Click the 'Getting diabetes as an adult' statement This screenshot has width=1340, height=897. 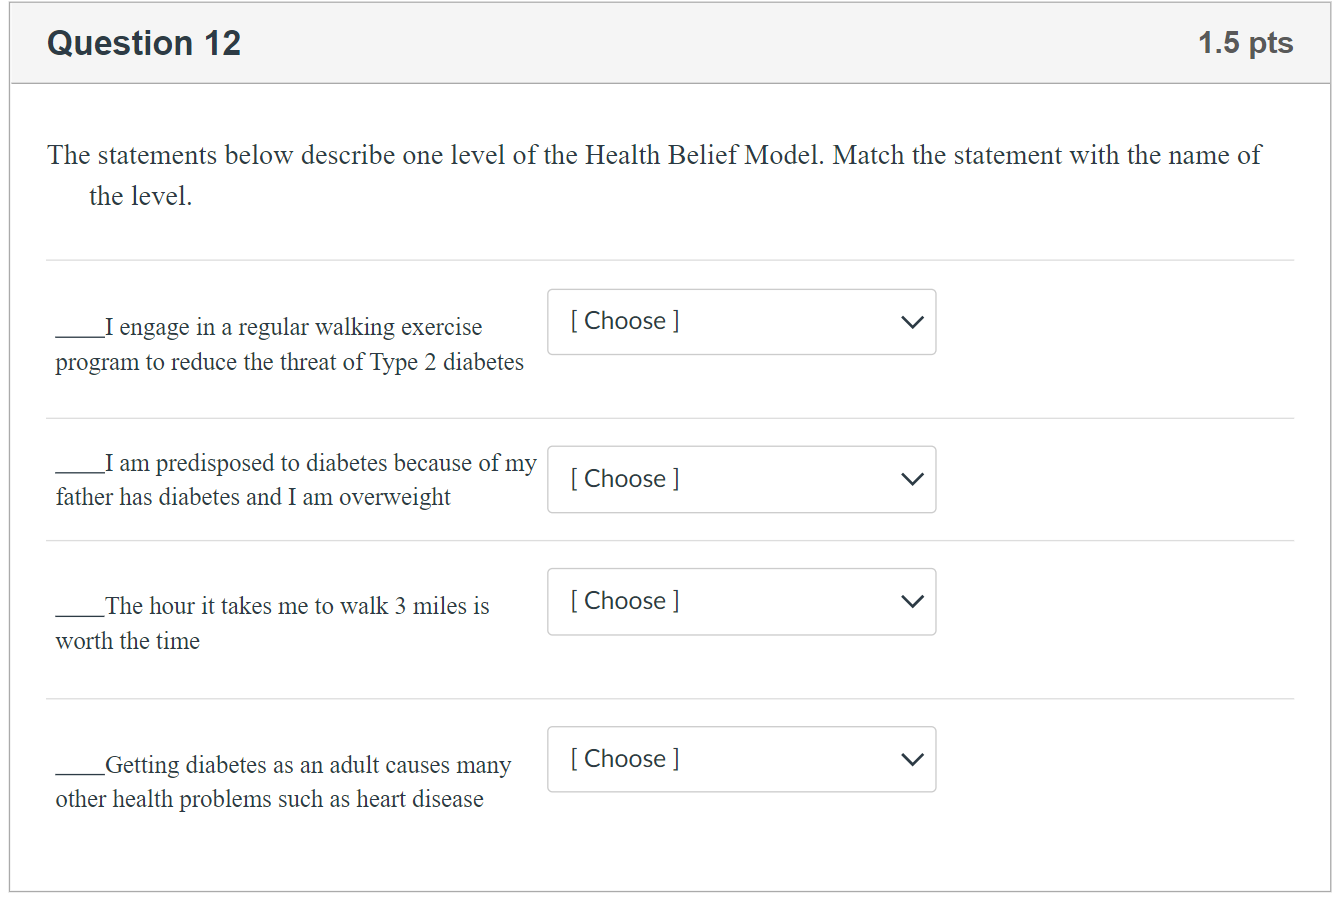point(308,766)
